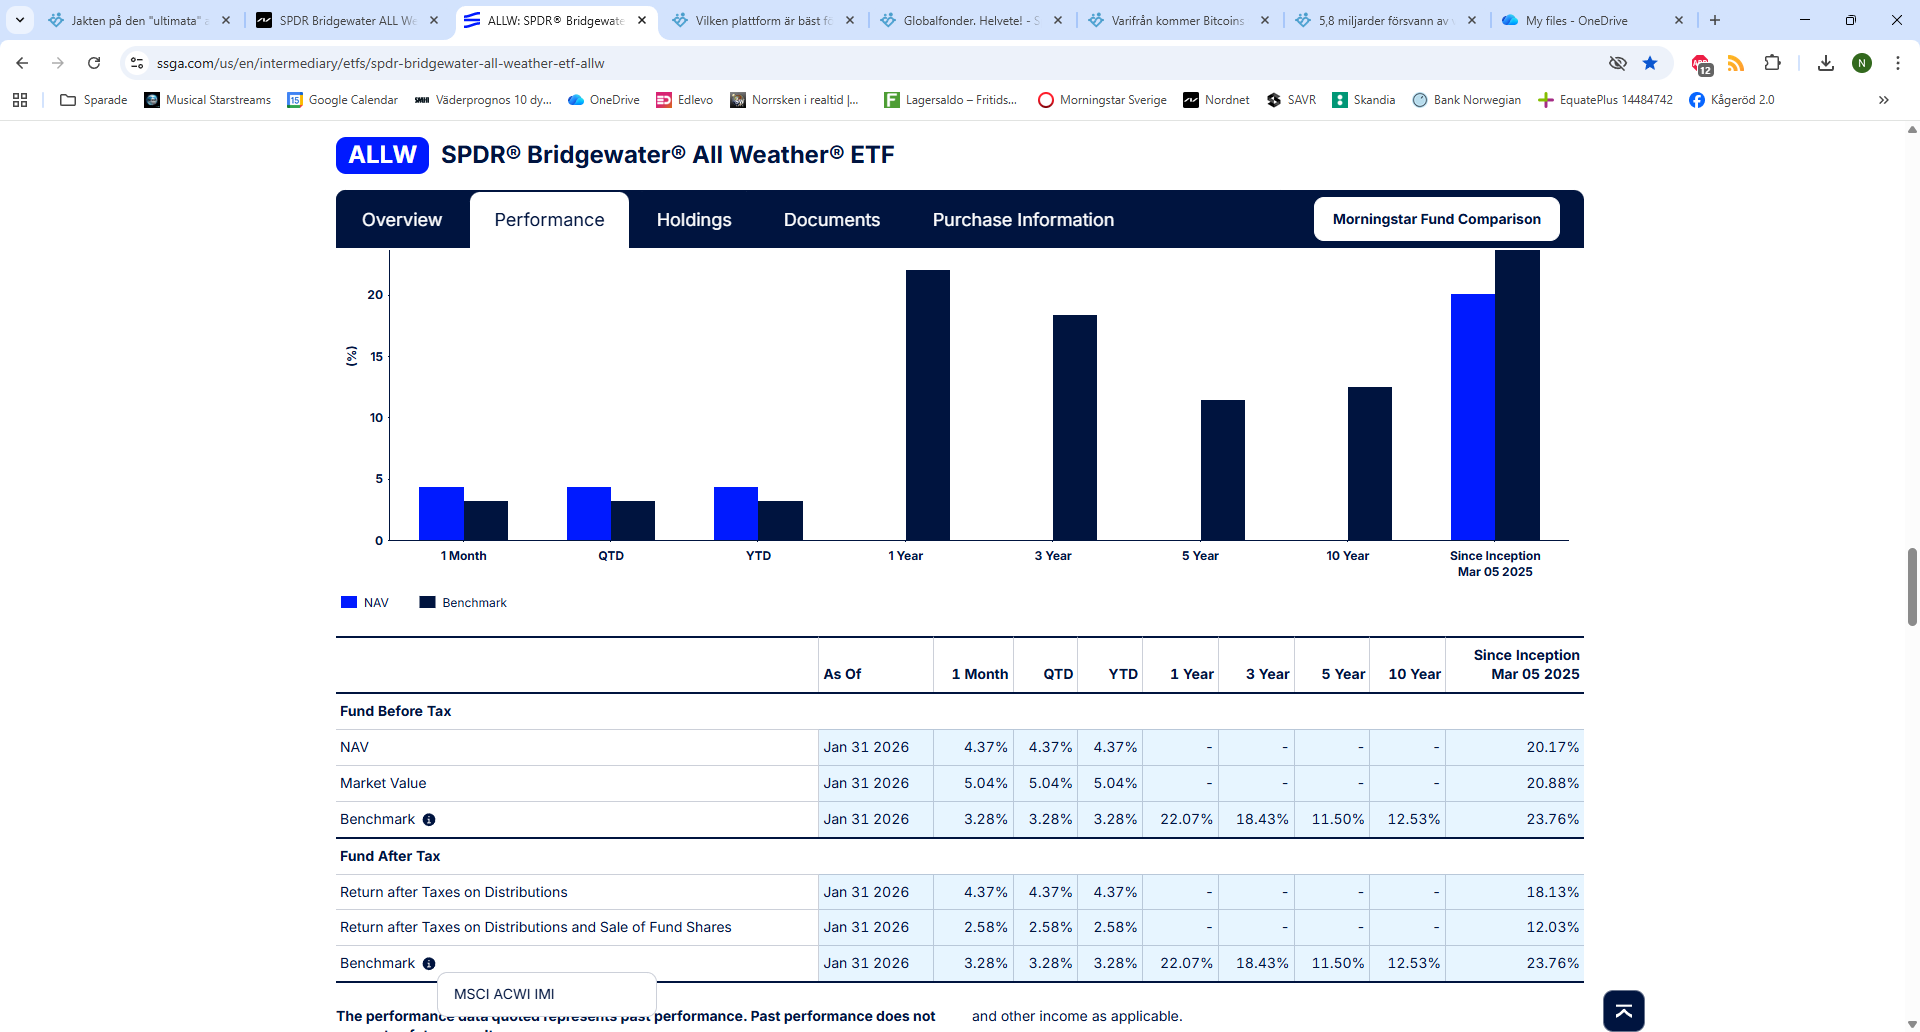Click the scroll-to-top arrow button

tap(1623, 1011)
